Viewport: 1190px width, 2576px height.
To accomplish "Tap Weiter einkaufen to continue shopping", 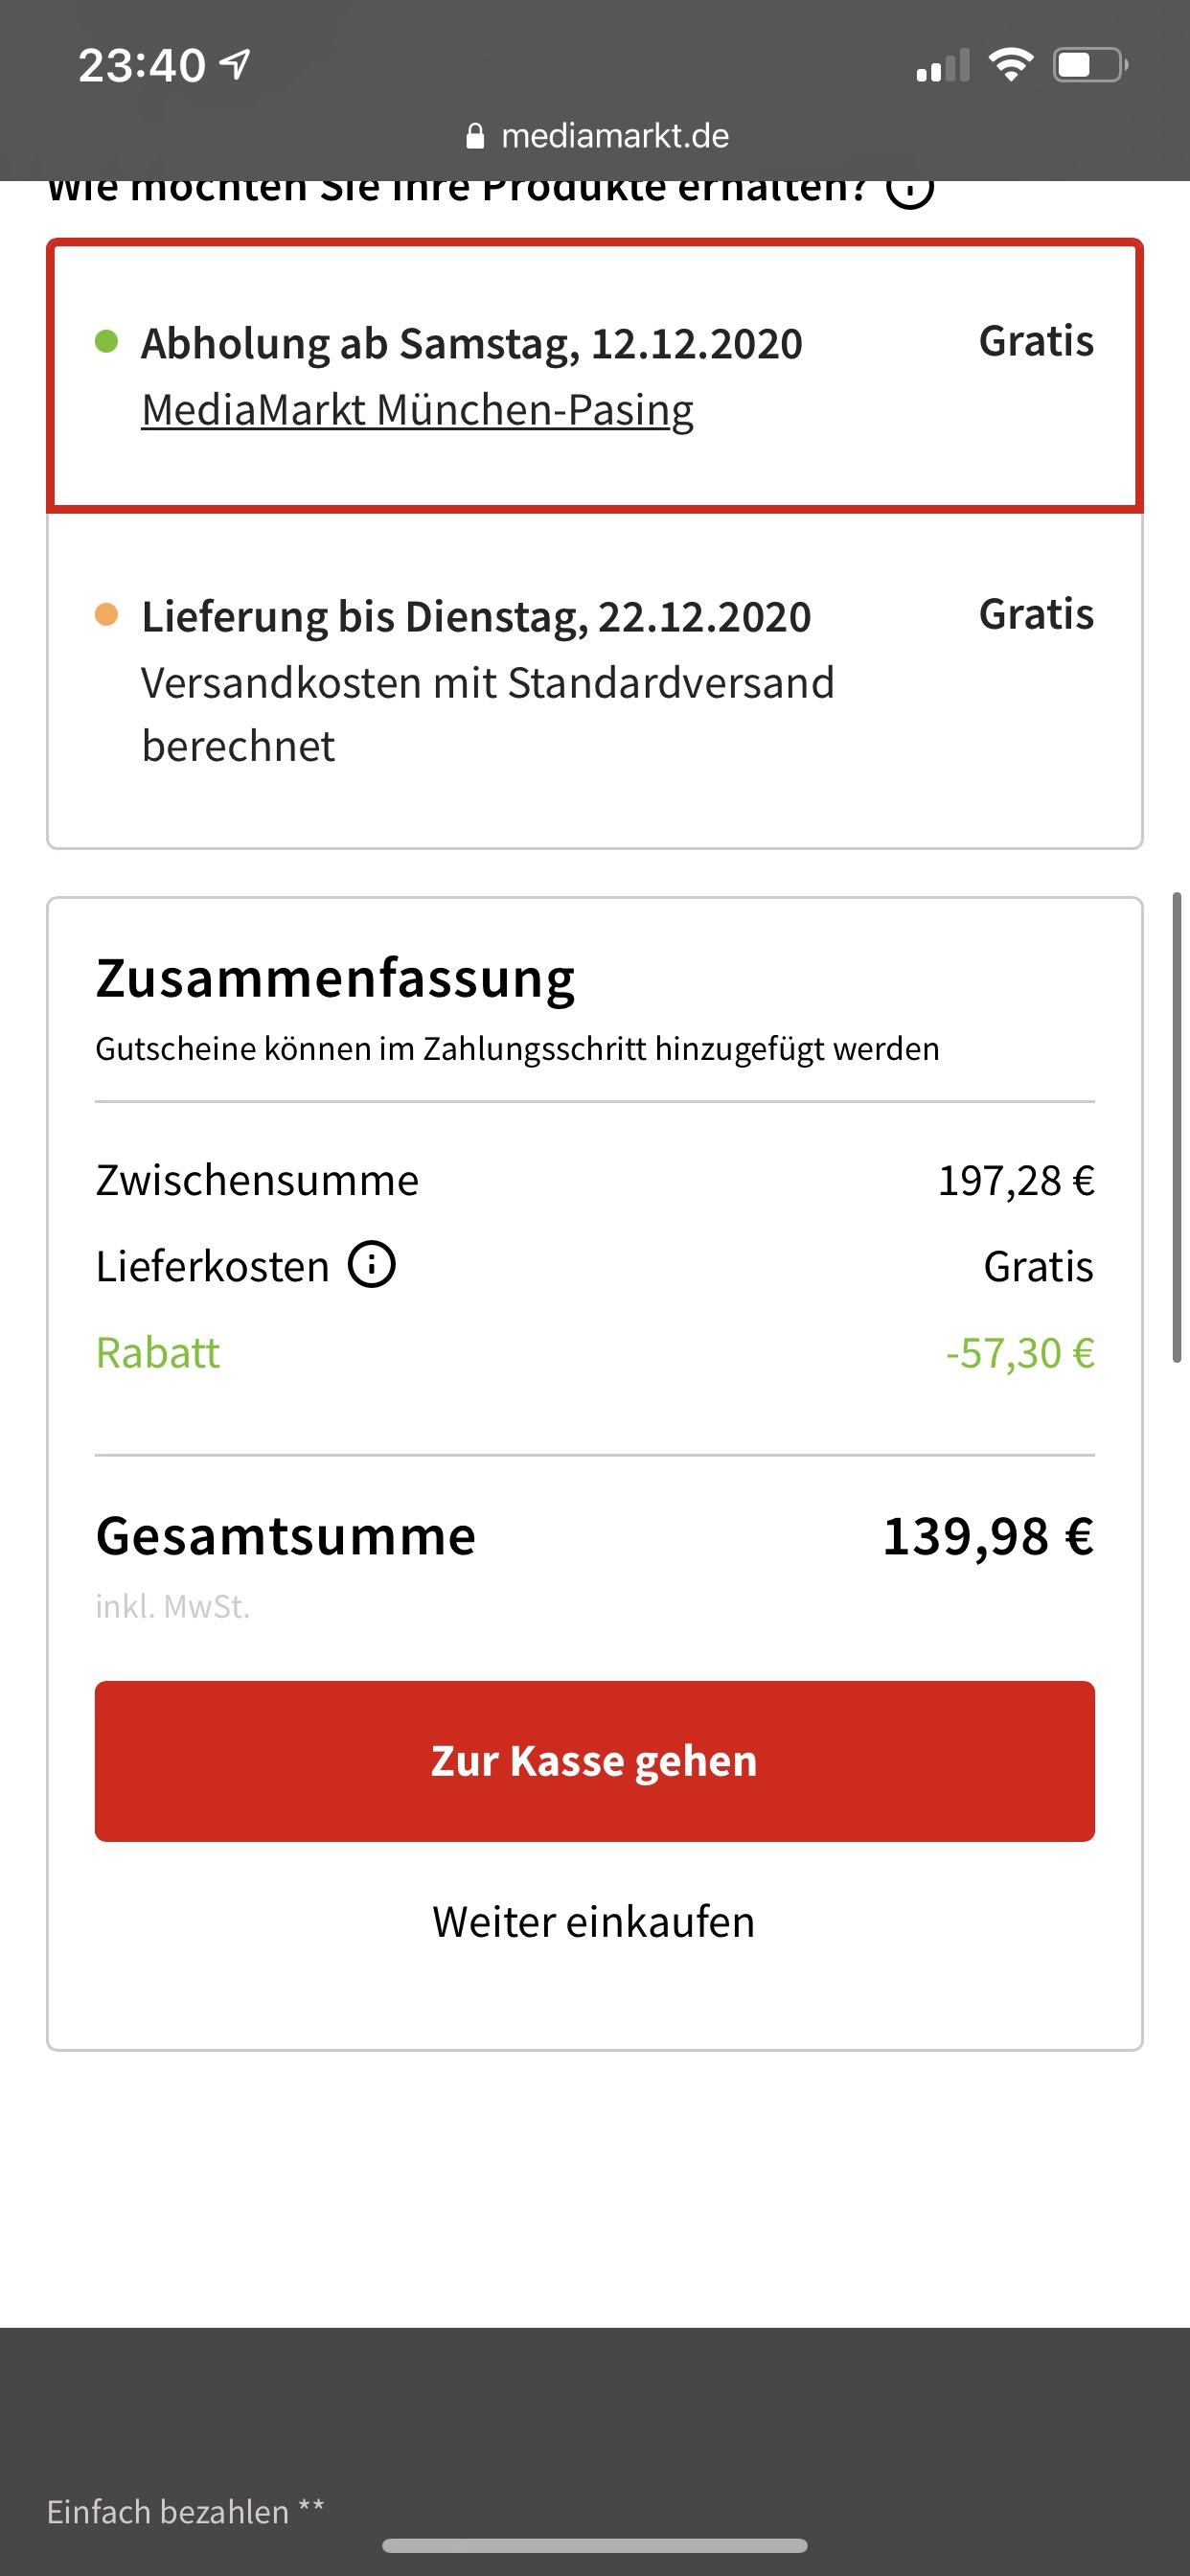I will point(594,1921).
